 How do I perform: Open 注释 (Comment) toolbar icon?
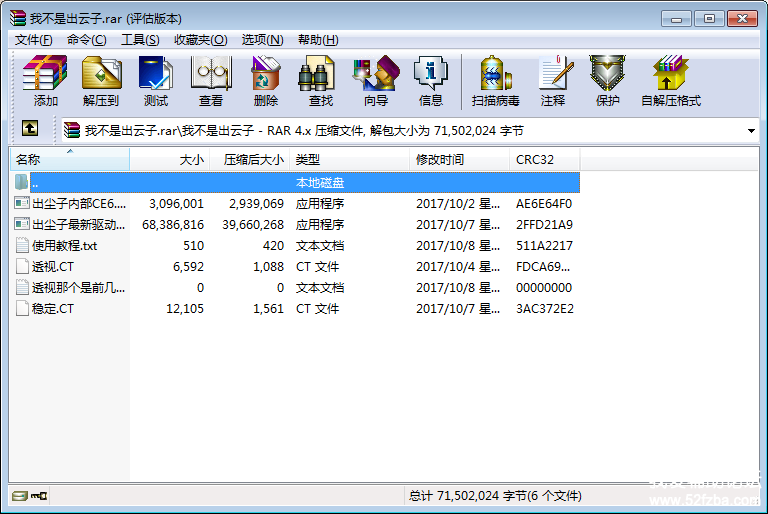[555, 73]
